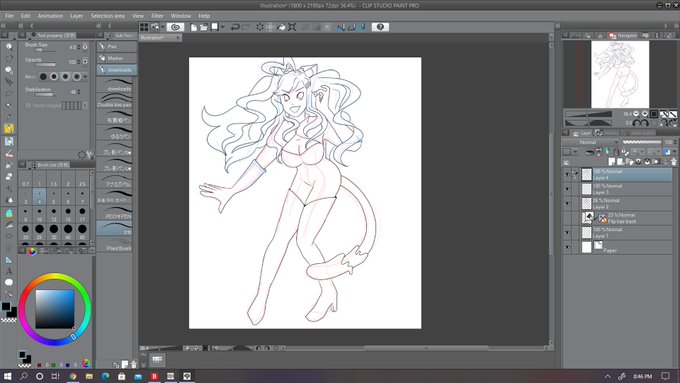The image size is (680, 383).
Task: Open the dropdown arrow beside the Clip Studio assets icon
Action: pyautogui.click(x=163, y=27)
